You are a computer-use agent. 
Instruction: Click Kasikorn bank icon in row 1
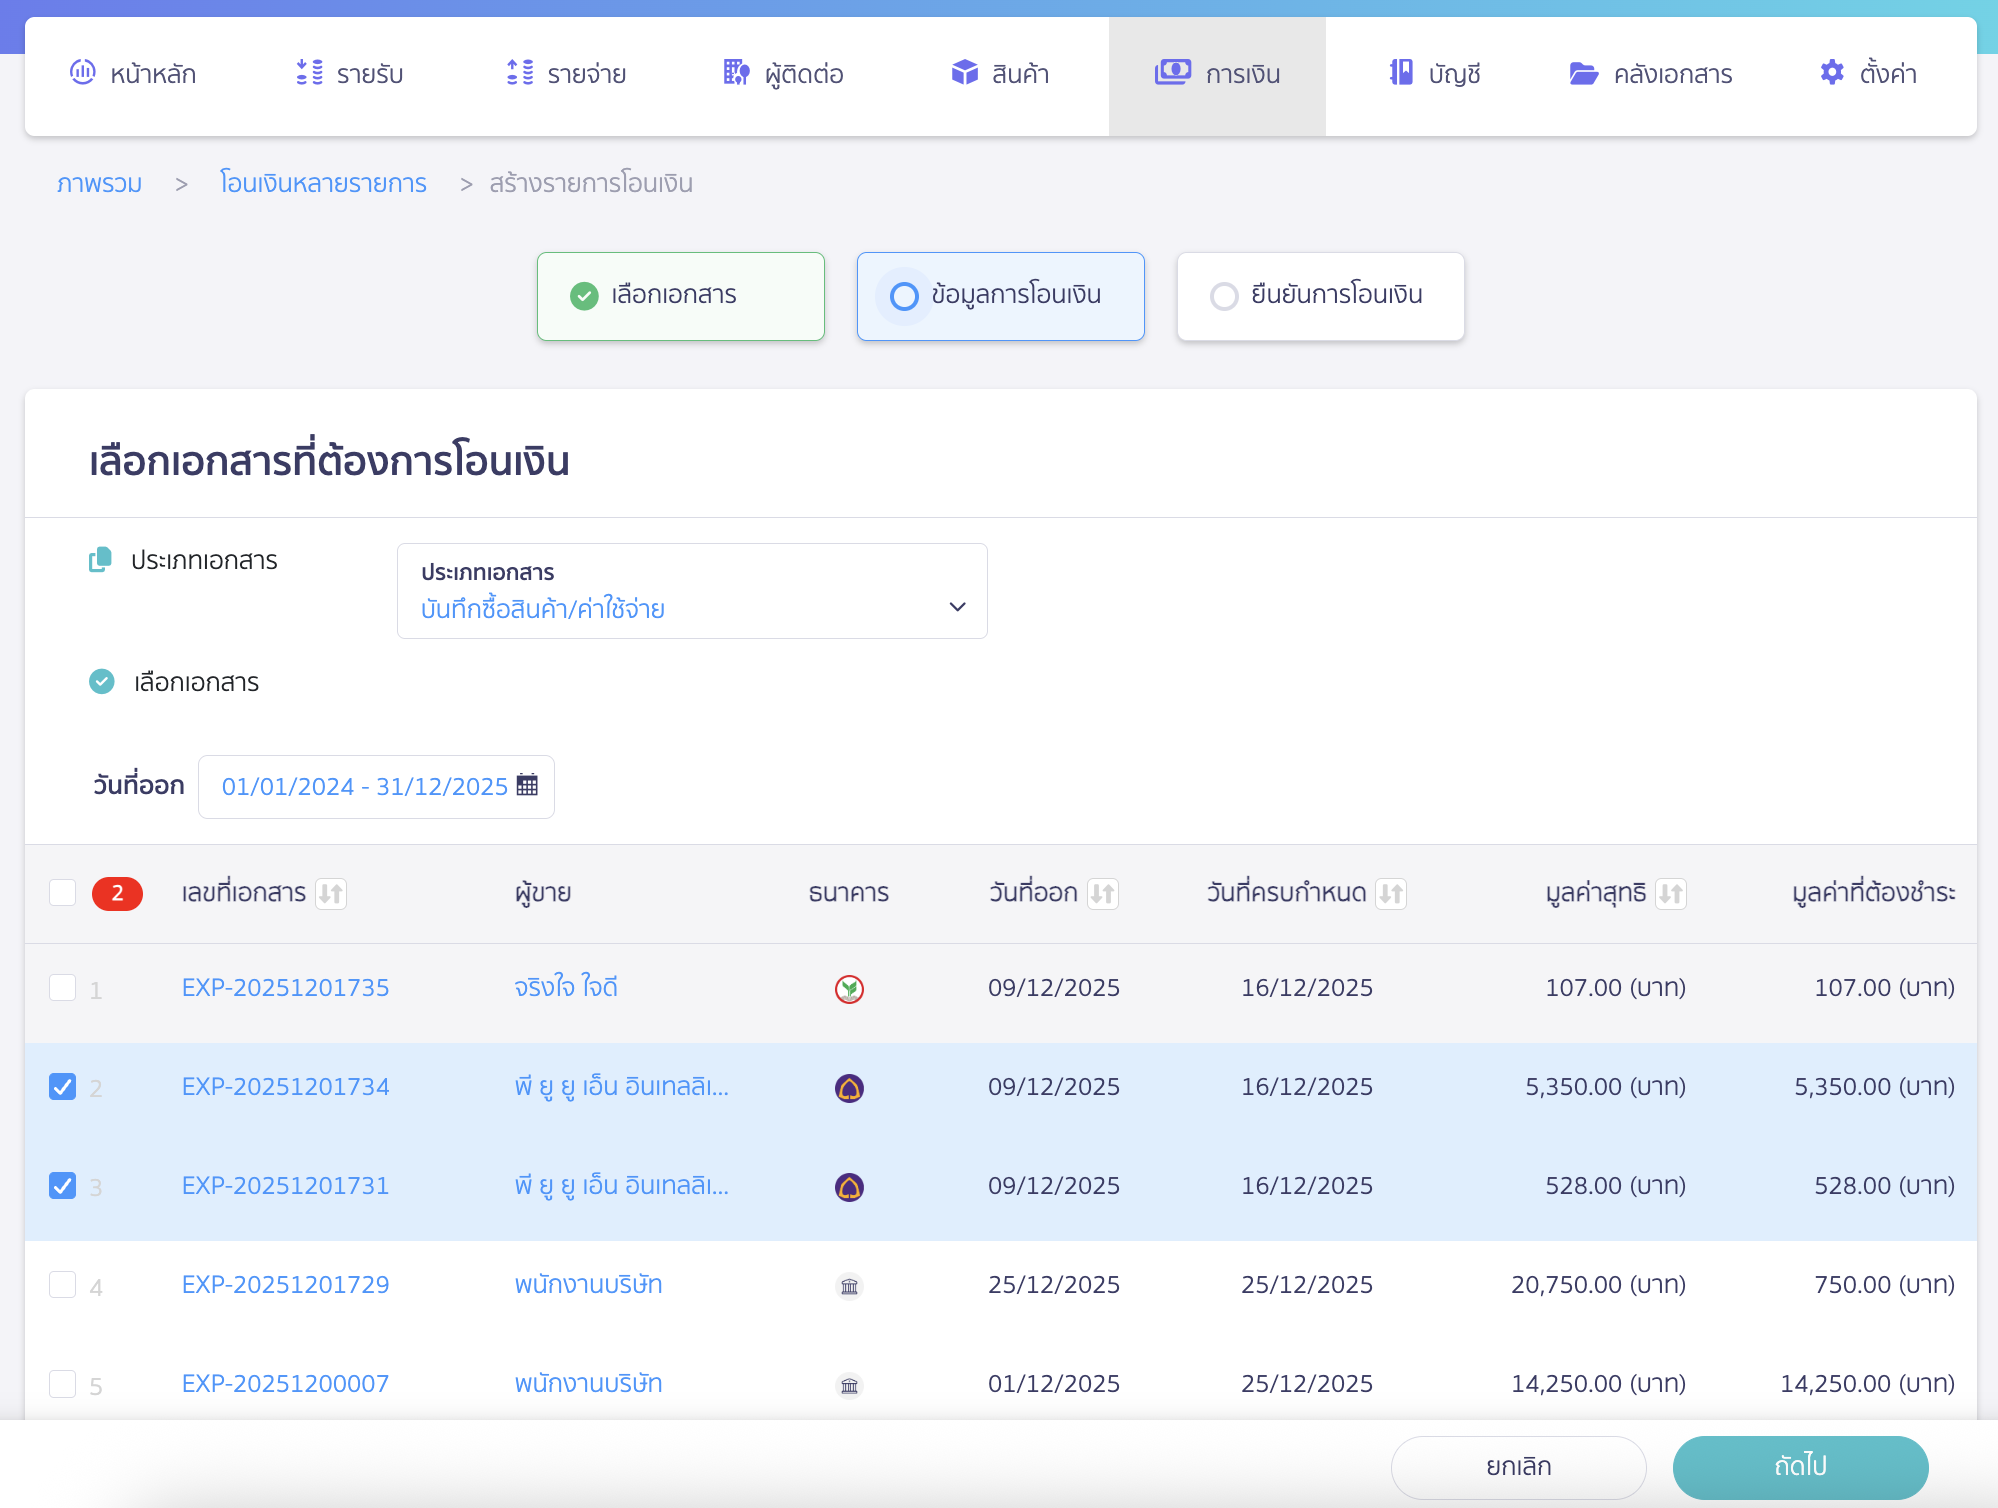pyautogui.click(x=849, y=989)
